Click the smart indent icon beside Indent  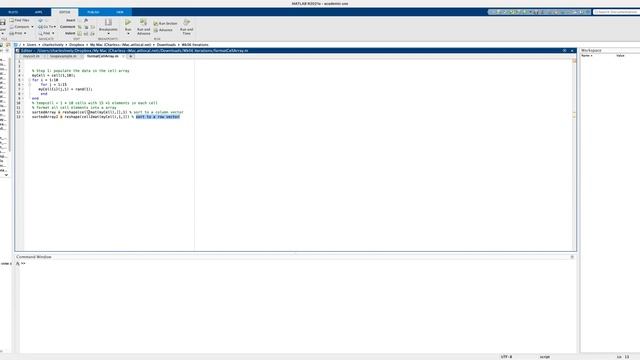click(x=80, y=33)
